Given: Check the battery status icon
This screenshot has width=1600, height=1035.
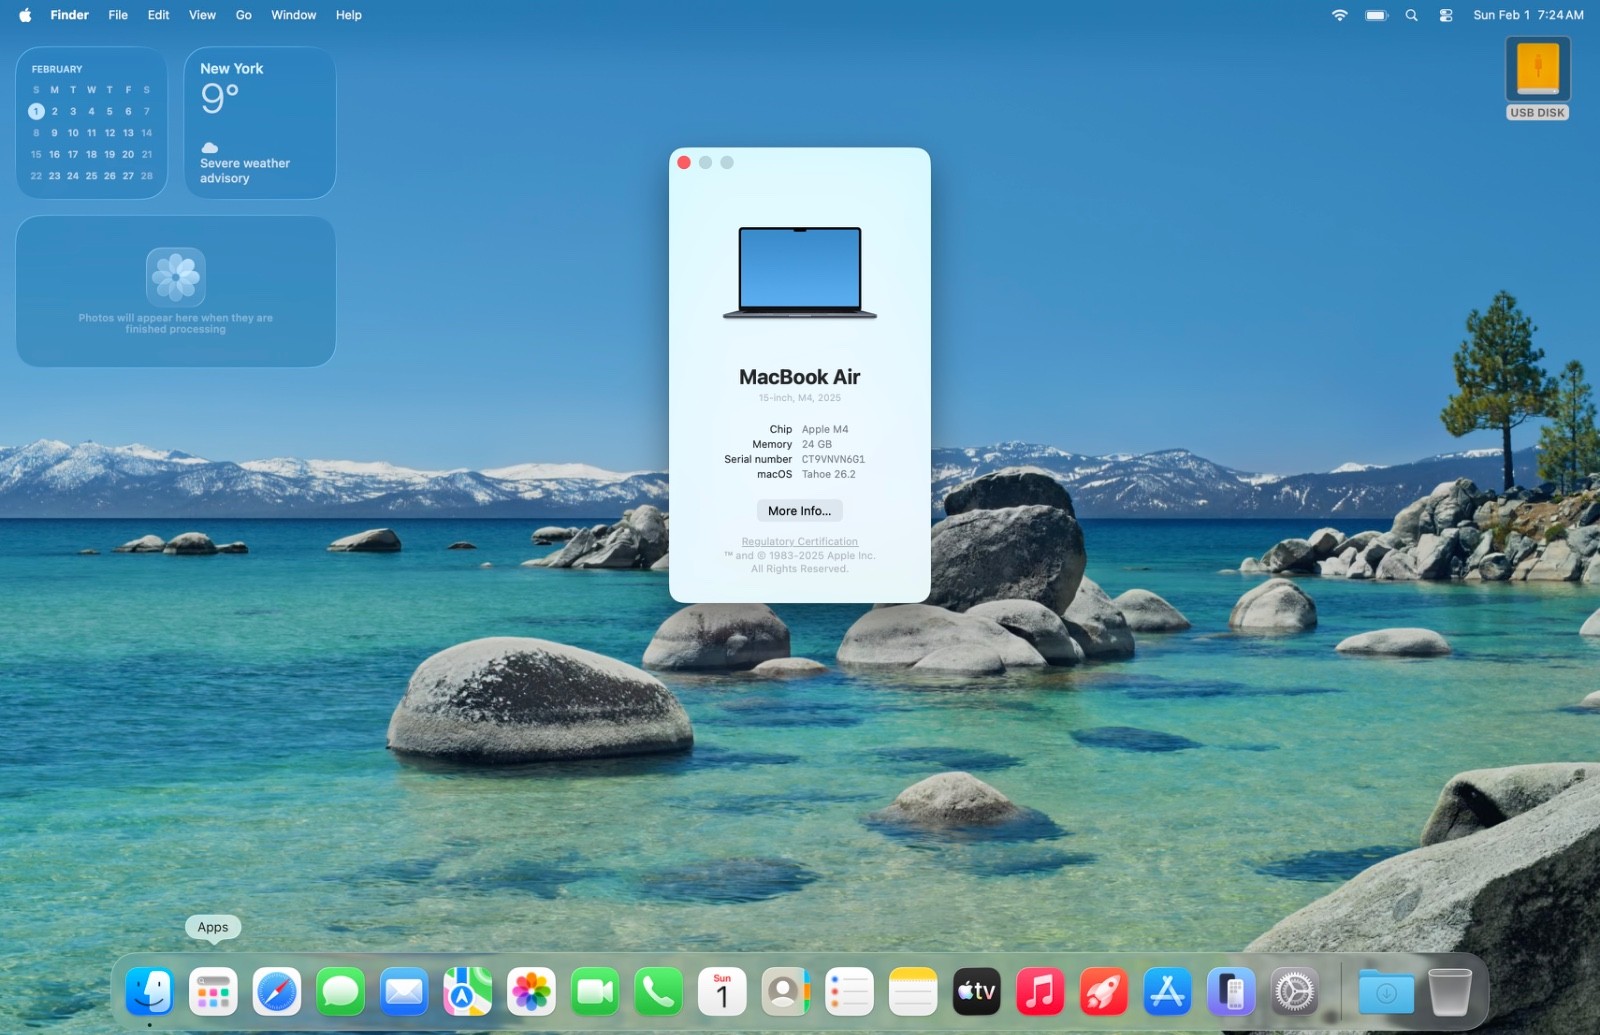Looking at the screenshot, I should (1377, 15).
